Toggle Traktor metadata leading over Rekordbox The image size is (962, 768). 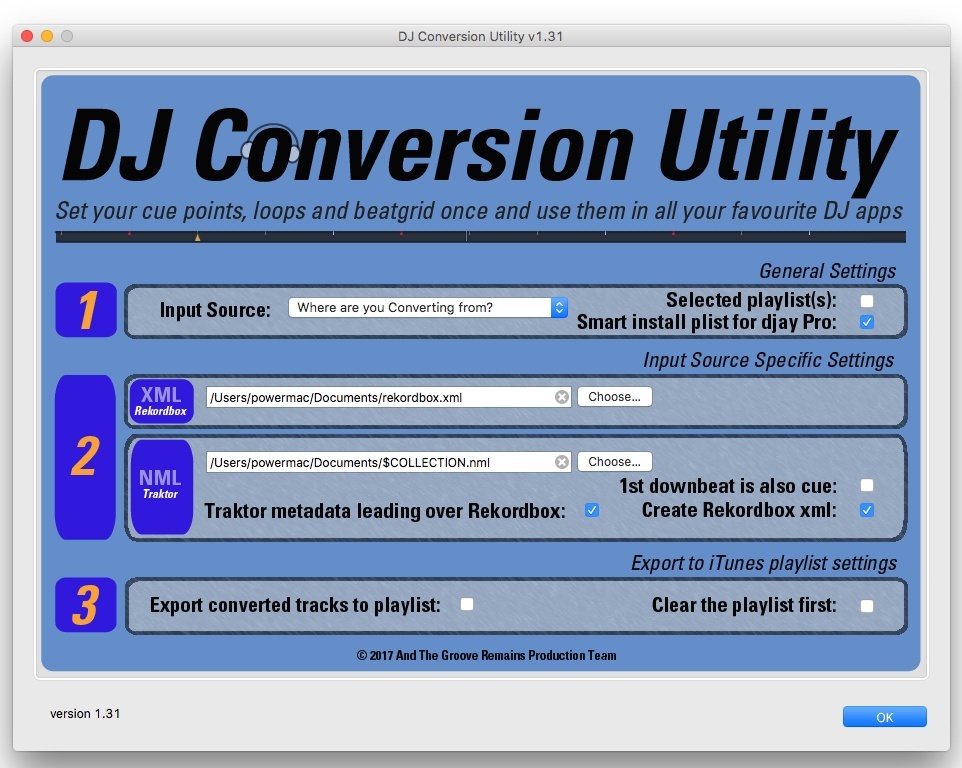[591, 510]
